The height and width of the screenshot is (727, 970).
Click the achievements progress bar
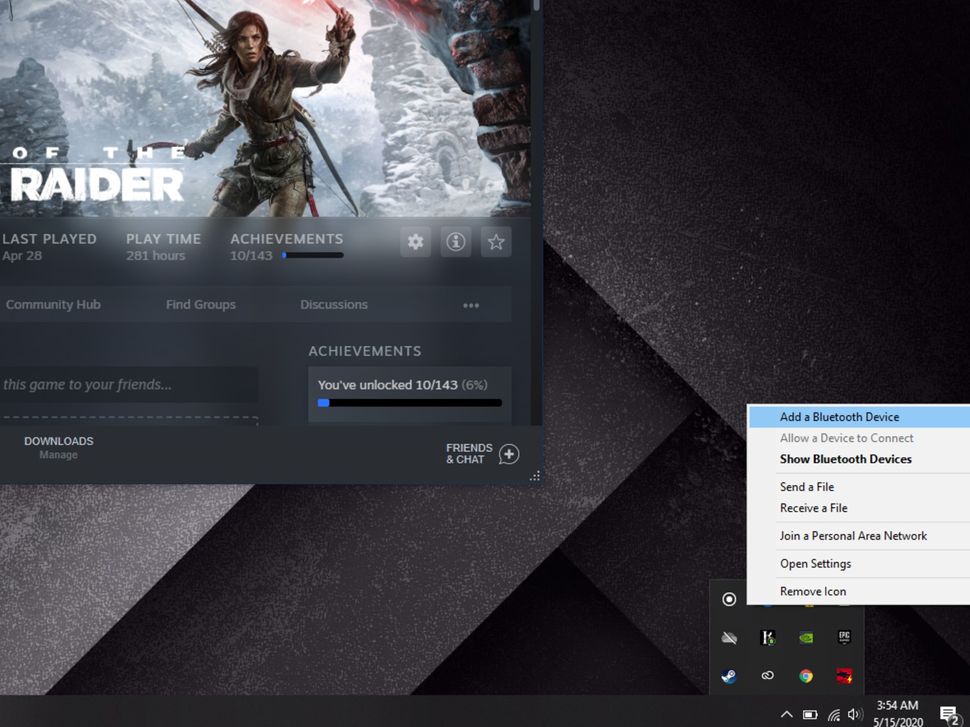(410, 403)
